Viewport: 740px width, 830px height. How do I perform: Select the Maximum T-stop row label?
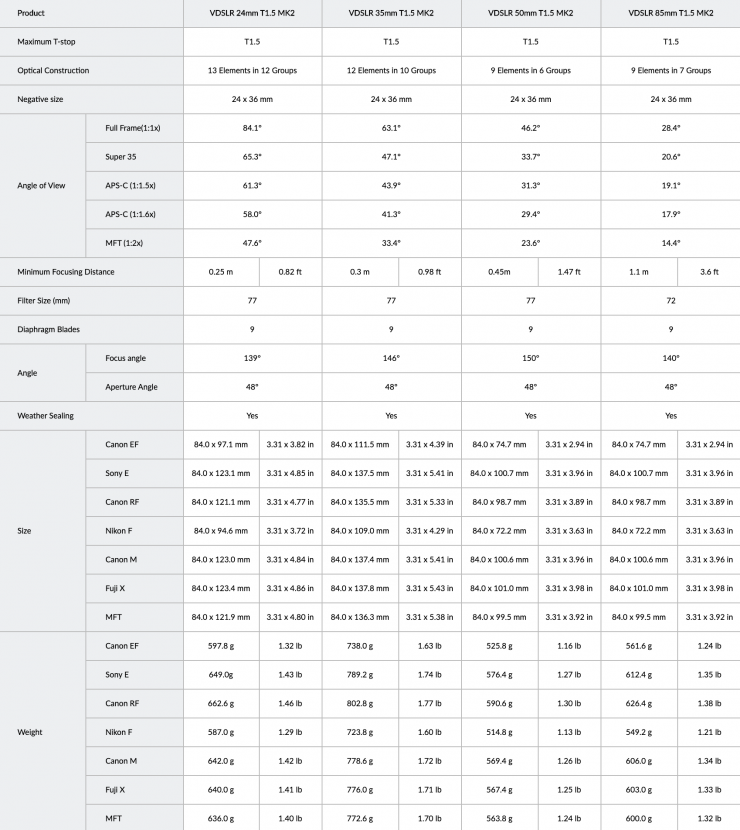point(51,42)
